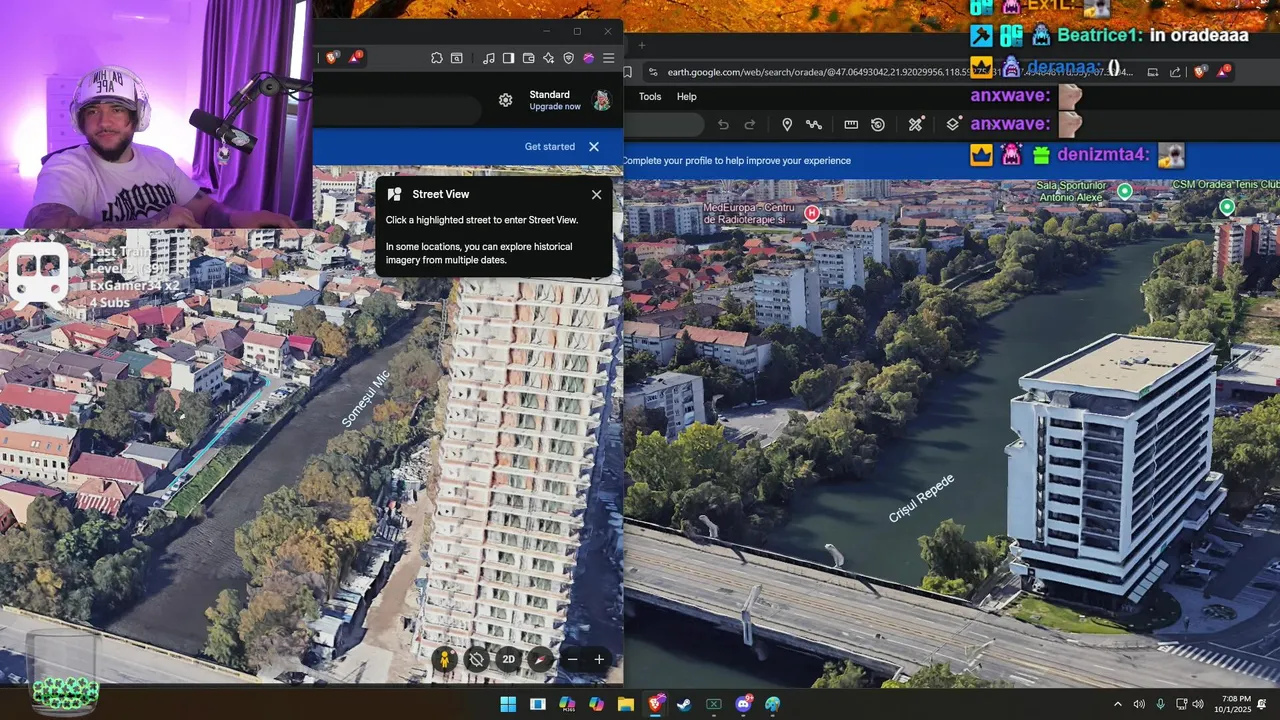Image resolution: width=1280 pixels, height=720 pixels.
Task: Open Task View on the taskbar
Action: pyautogui.click(x=538, y=704)
